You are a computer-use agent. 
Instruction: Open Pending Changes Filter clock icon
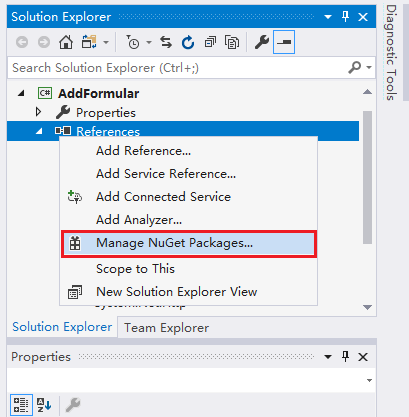click(133, 42)
